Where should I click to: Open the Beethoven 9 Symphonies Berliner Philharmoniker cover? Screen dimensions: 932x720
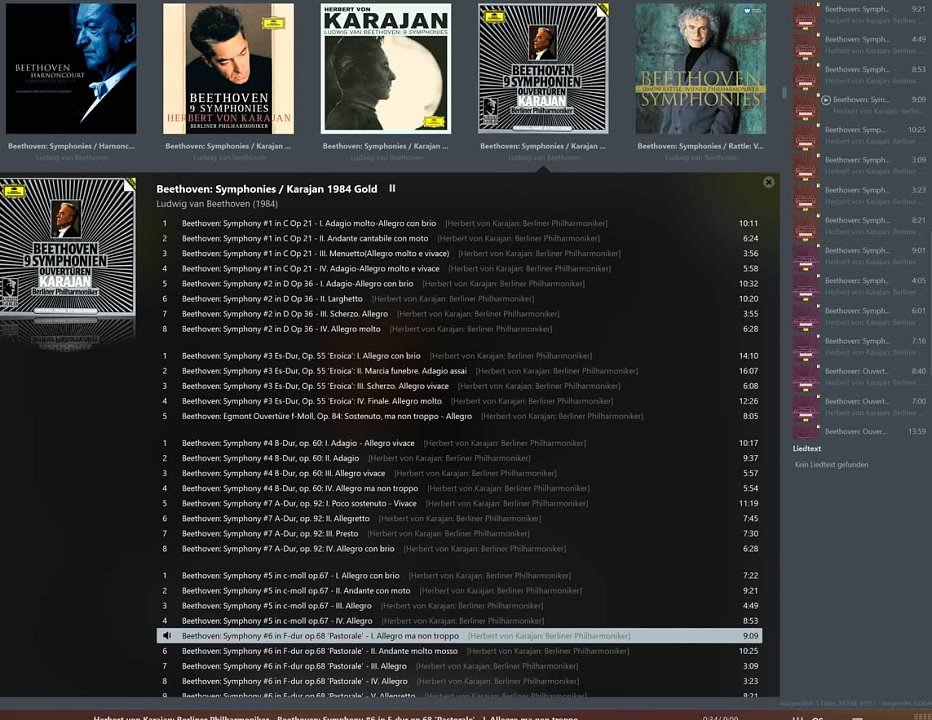[228, 68]
